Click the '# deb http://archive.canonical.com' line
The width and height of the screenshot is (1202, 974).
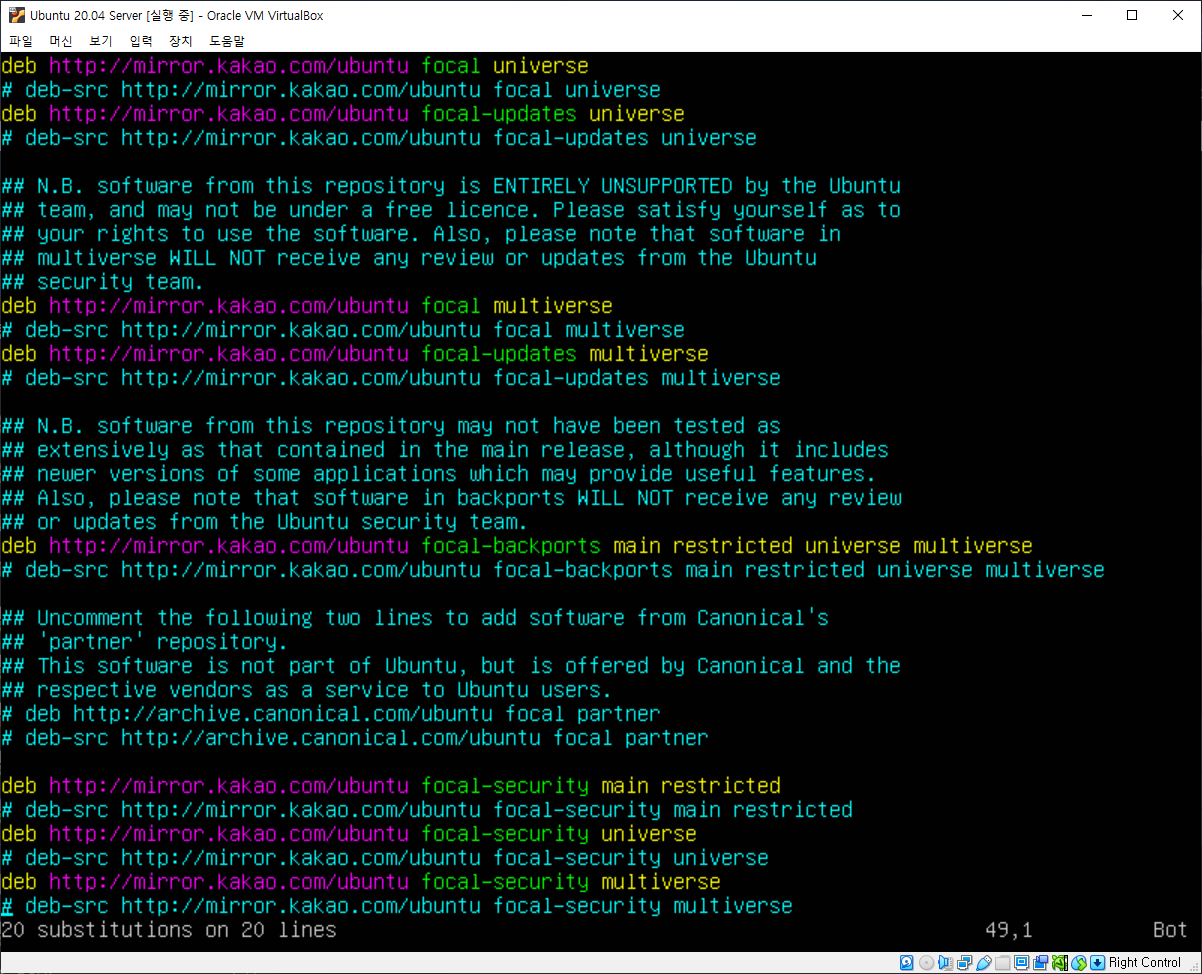coord(331,714)
